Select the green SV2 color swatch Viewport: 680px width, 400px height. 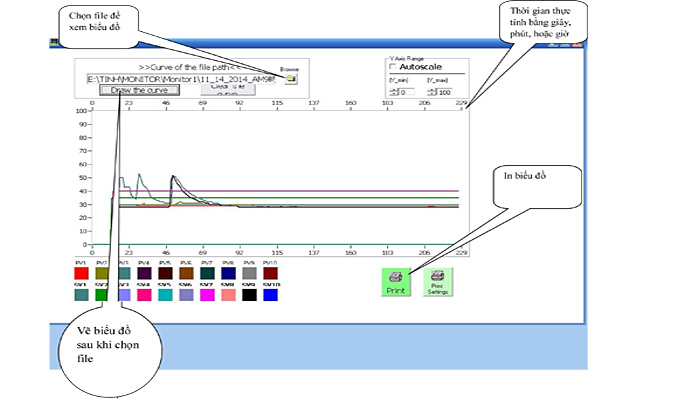coord(101,295)
